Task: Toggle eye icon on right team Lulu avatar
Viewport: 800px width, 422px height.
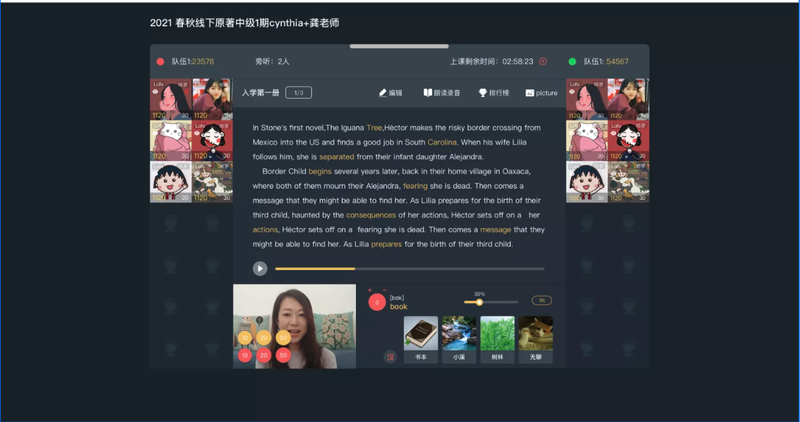Action: coord(571,91)
